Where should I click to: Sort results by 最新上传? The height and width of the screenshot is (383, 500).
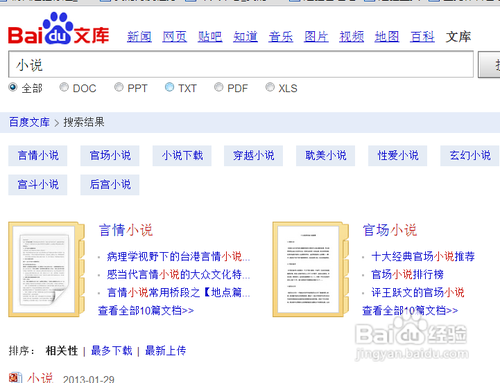[x=166, y=351]
